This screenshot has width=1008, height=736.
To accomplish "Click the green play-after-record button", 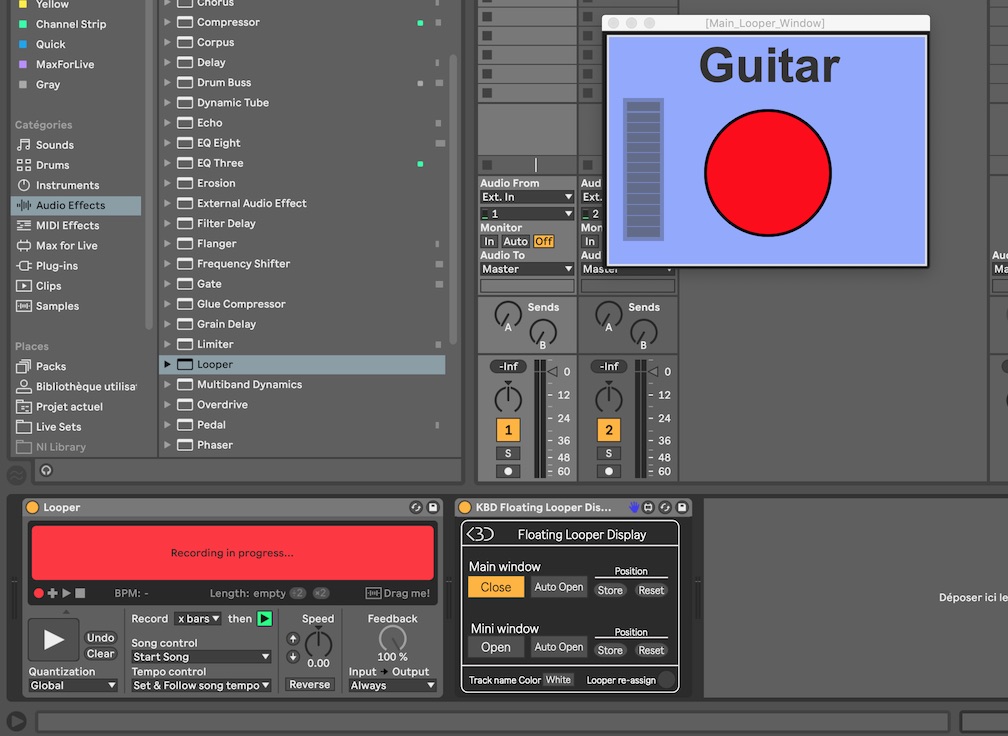I will pyautogui.click(x=264, y=619).
